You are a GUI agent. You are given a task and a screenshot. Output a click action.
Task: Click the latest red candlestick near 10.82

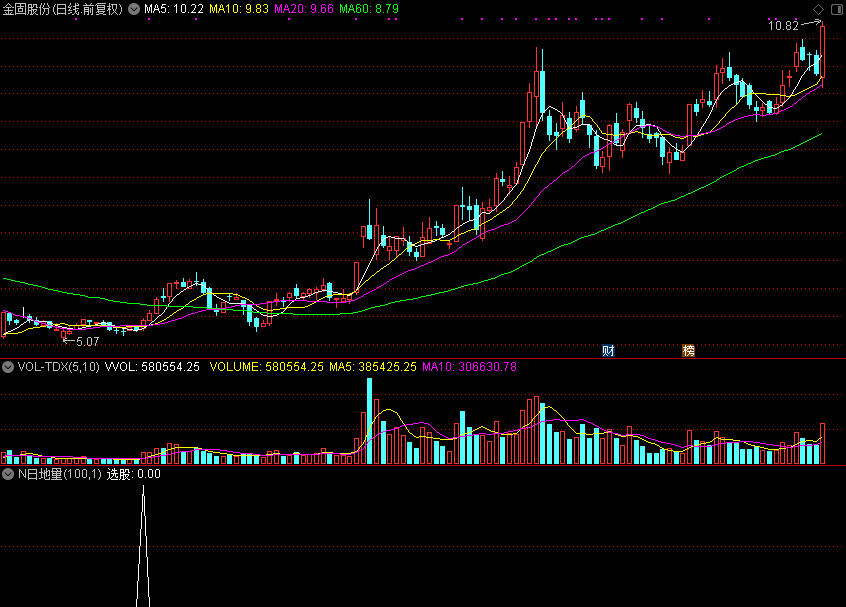click(822, 54)
